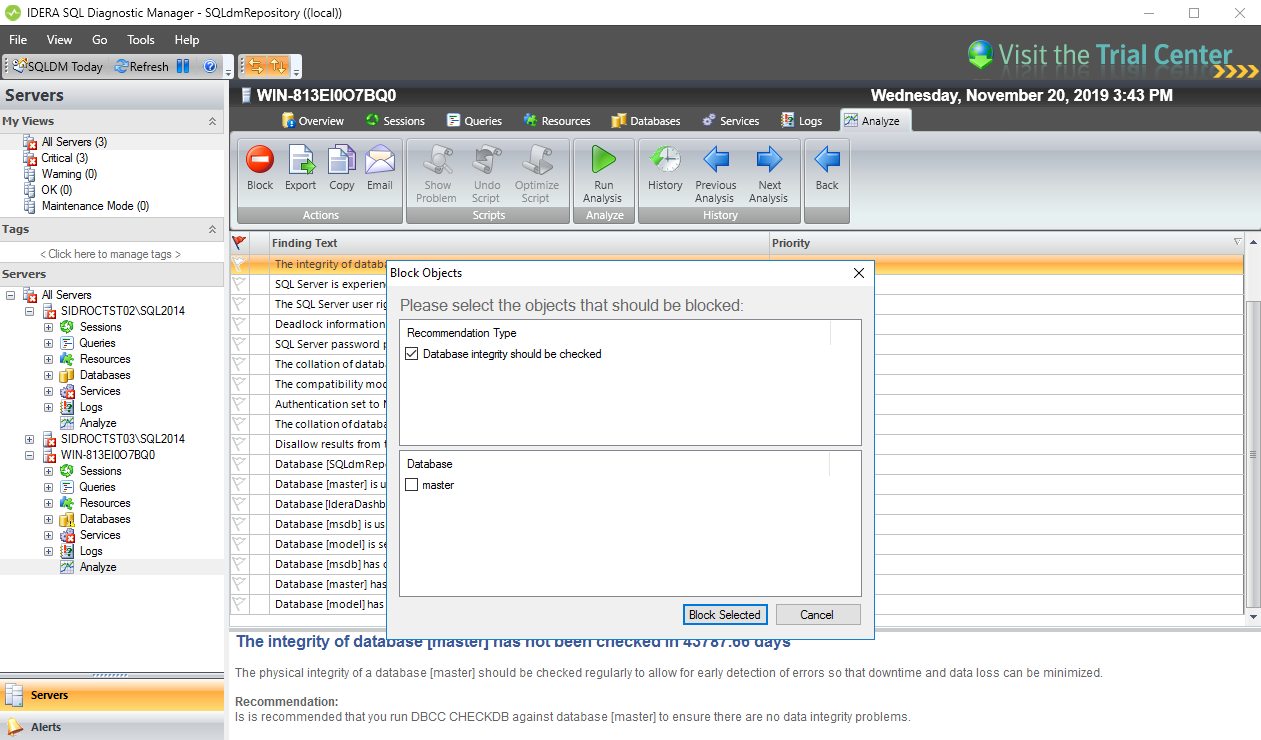Viewport: 1261px width, 740px height.
Task: Open the Servers navigation pane button
Action: click(x=112, y=695)
